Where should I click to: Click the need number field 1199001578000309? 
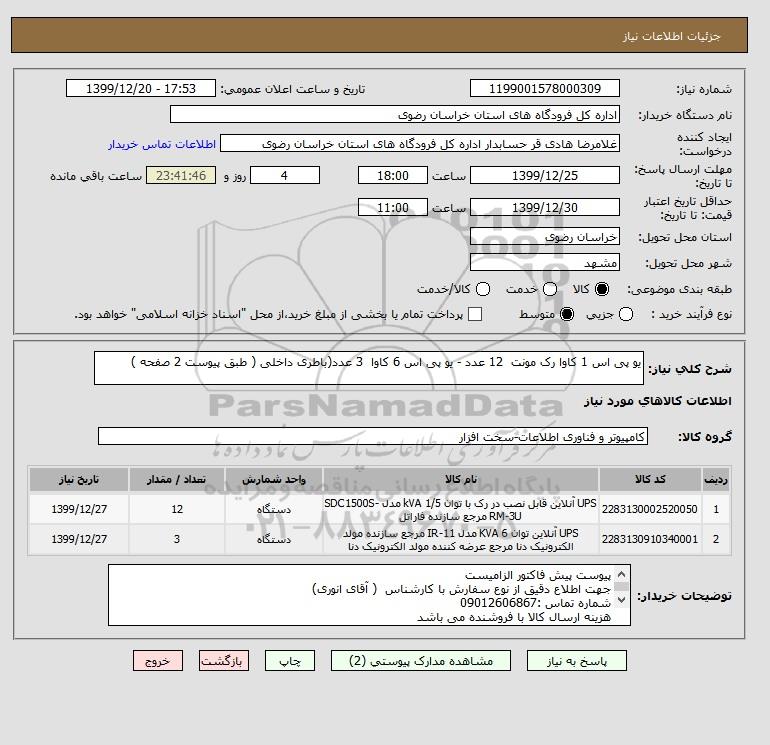(545, 88)
